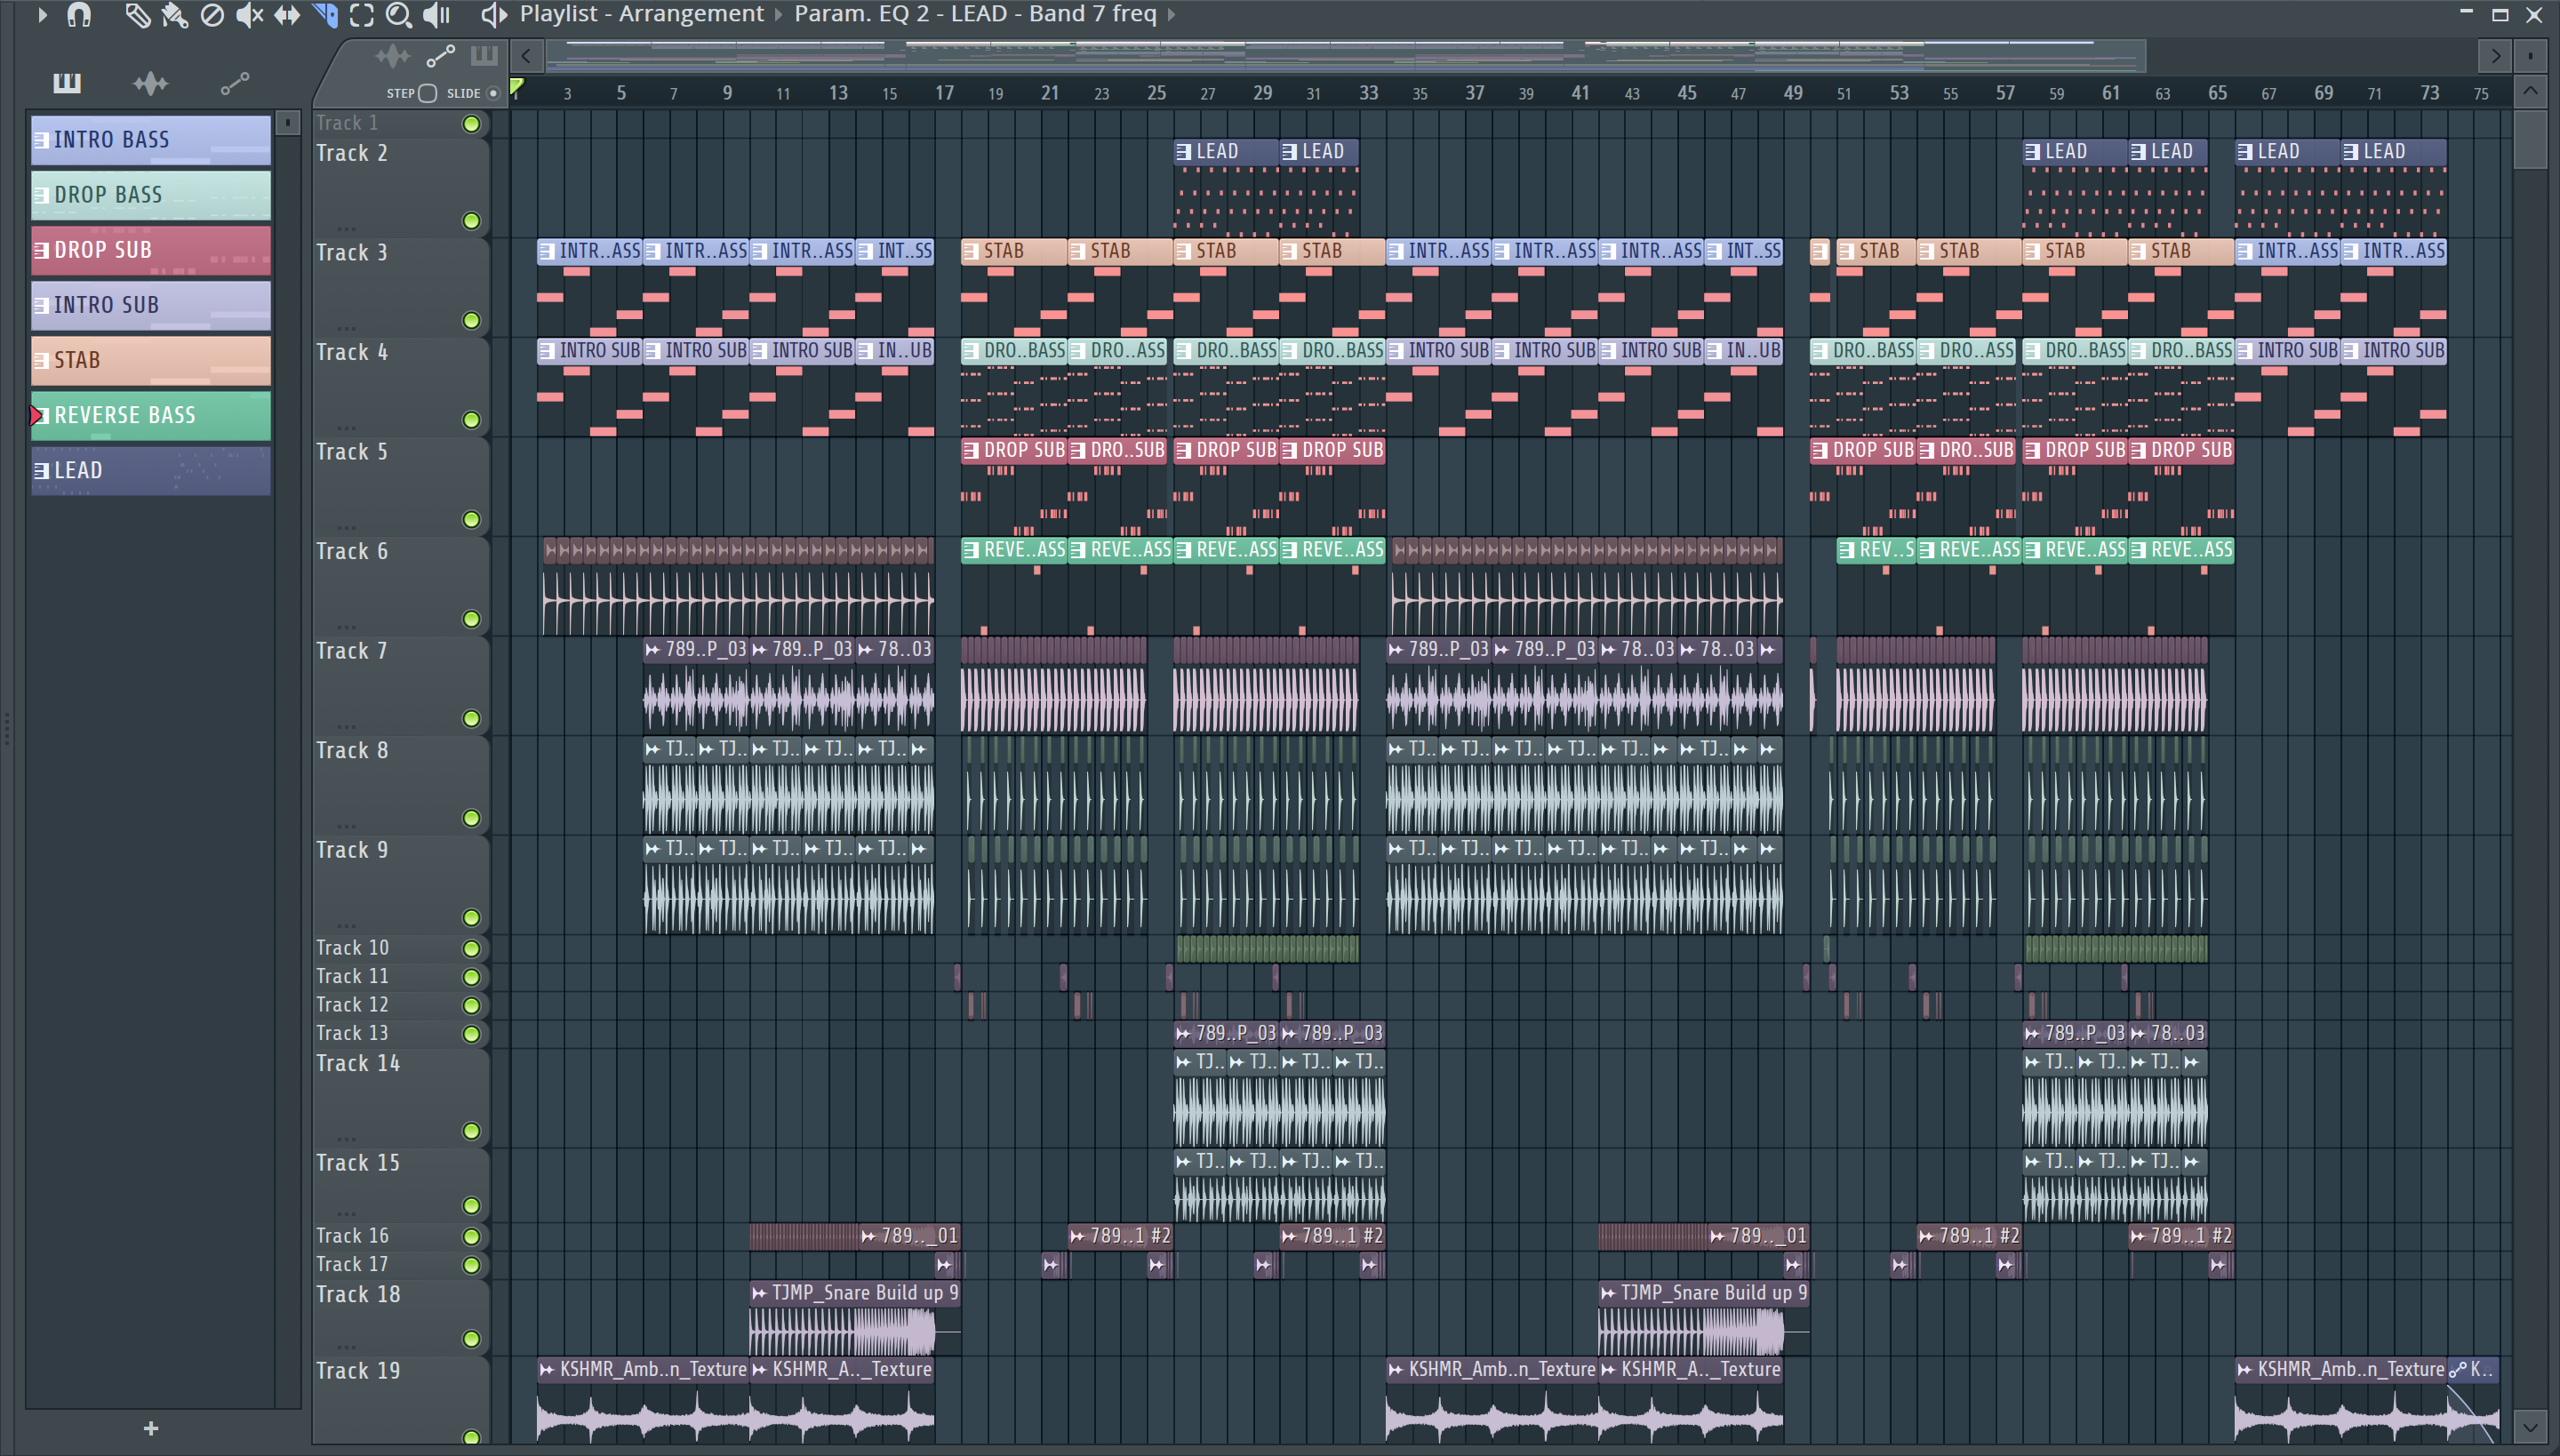Mute Track 19 with its green light
2560x1456 pixels.
471,1437
